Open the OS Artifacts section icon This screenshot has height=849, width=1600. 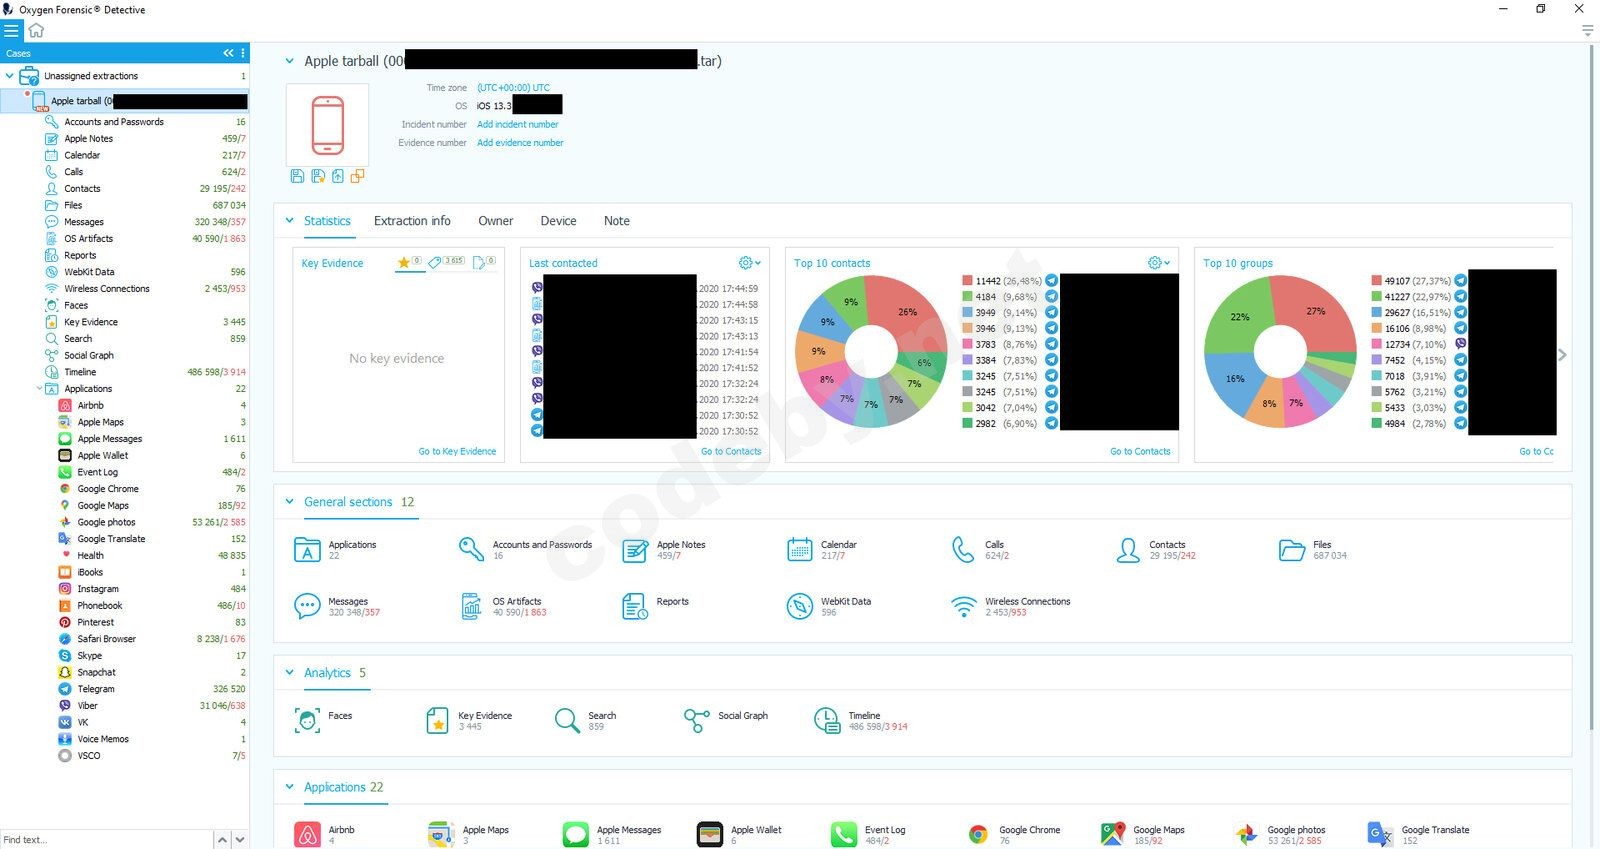(x=471, y=606)
